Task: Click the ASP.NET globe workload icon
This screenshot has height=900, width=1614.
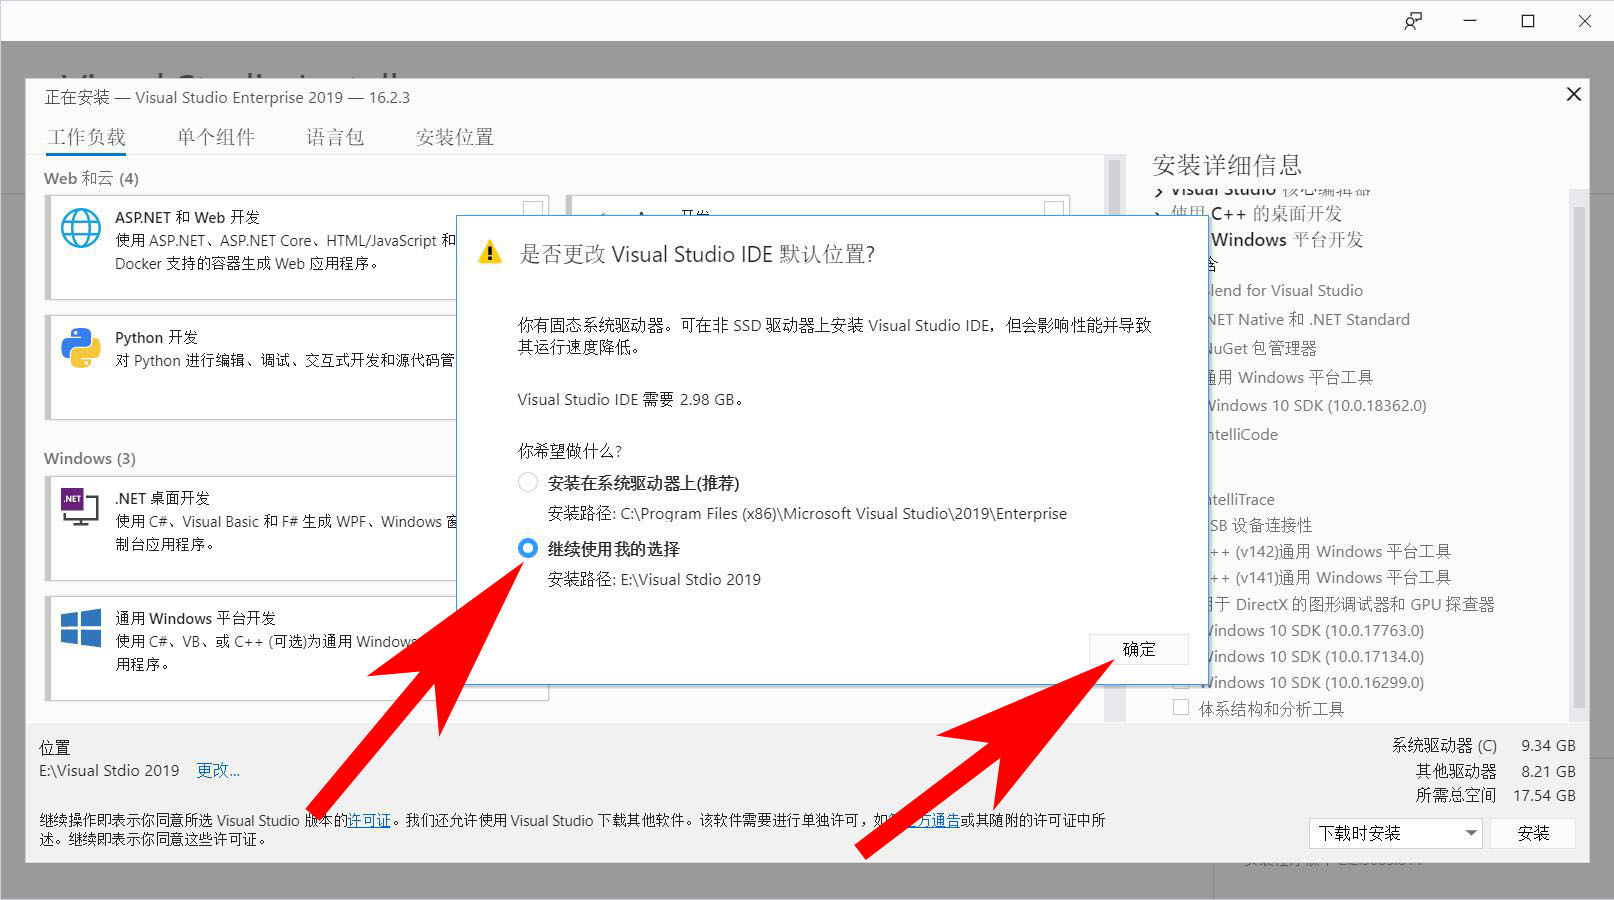Action: pos(80,228)
